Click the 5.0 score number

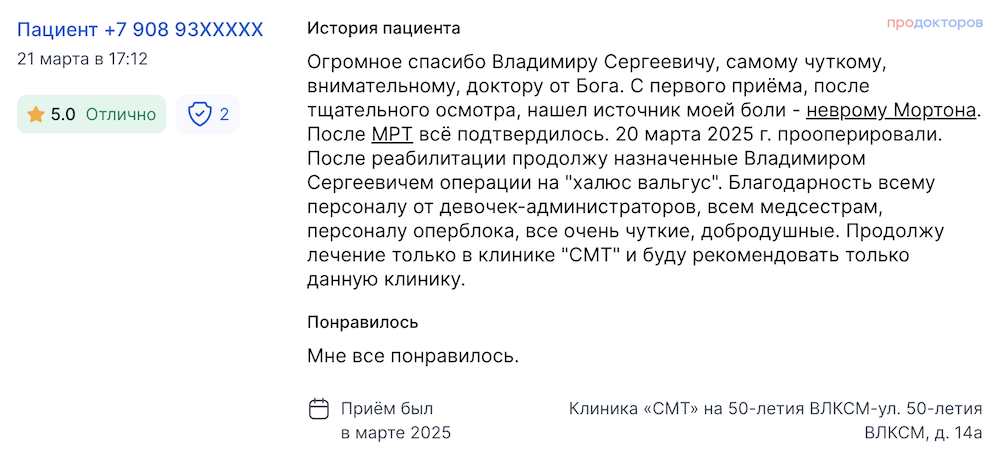point(63,114)
